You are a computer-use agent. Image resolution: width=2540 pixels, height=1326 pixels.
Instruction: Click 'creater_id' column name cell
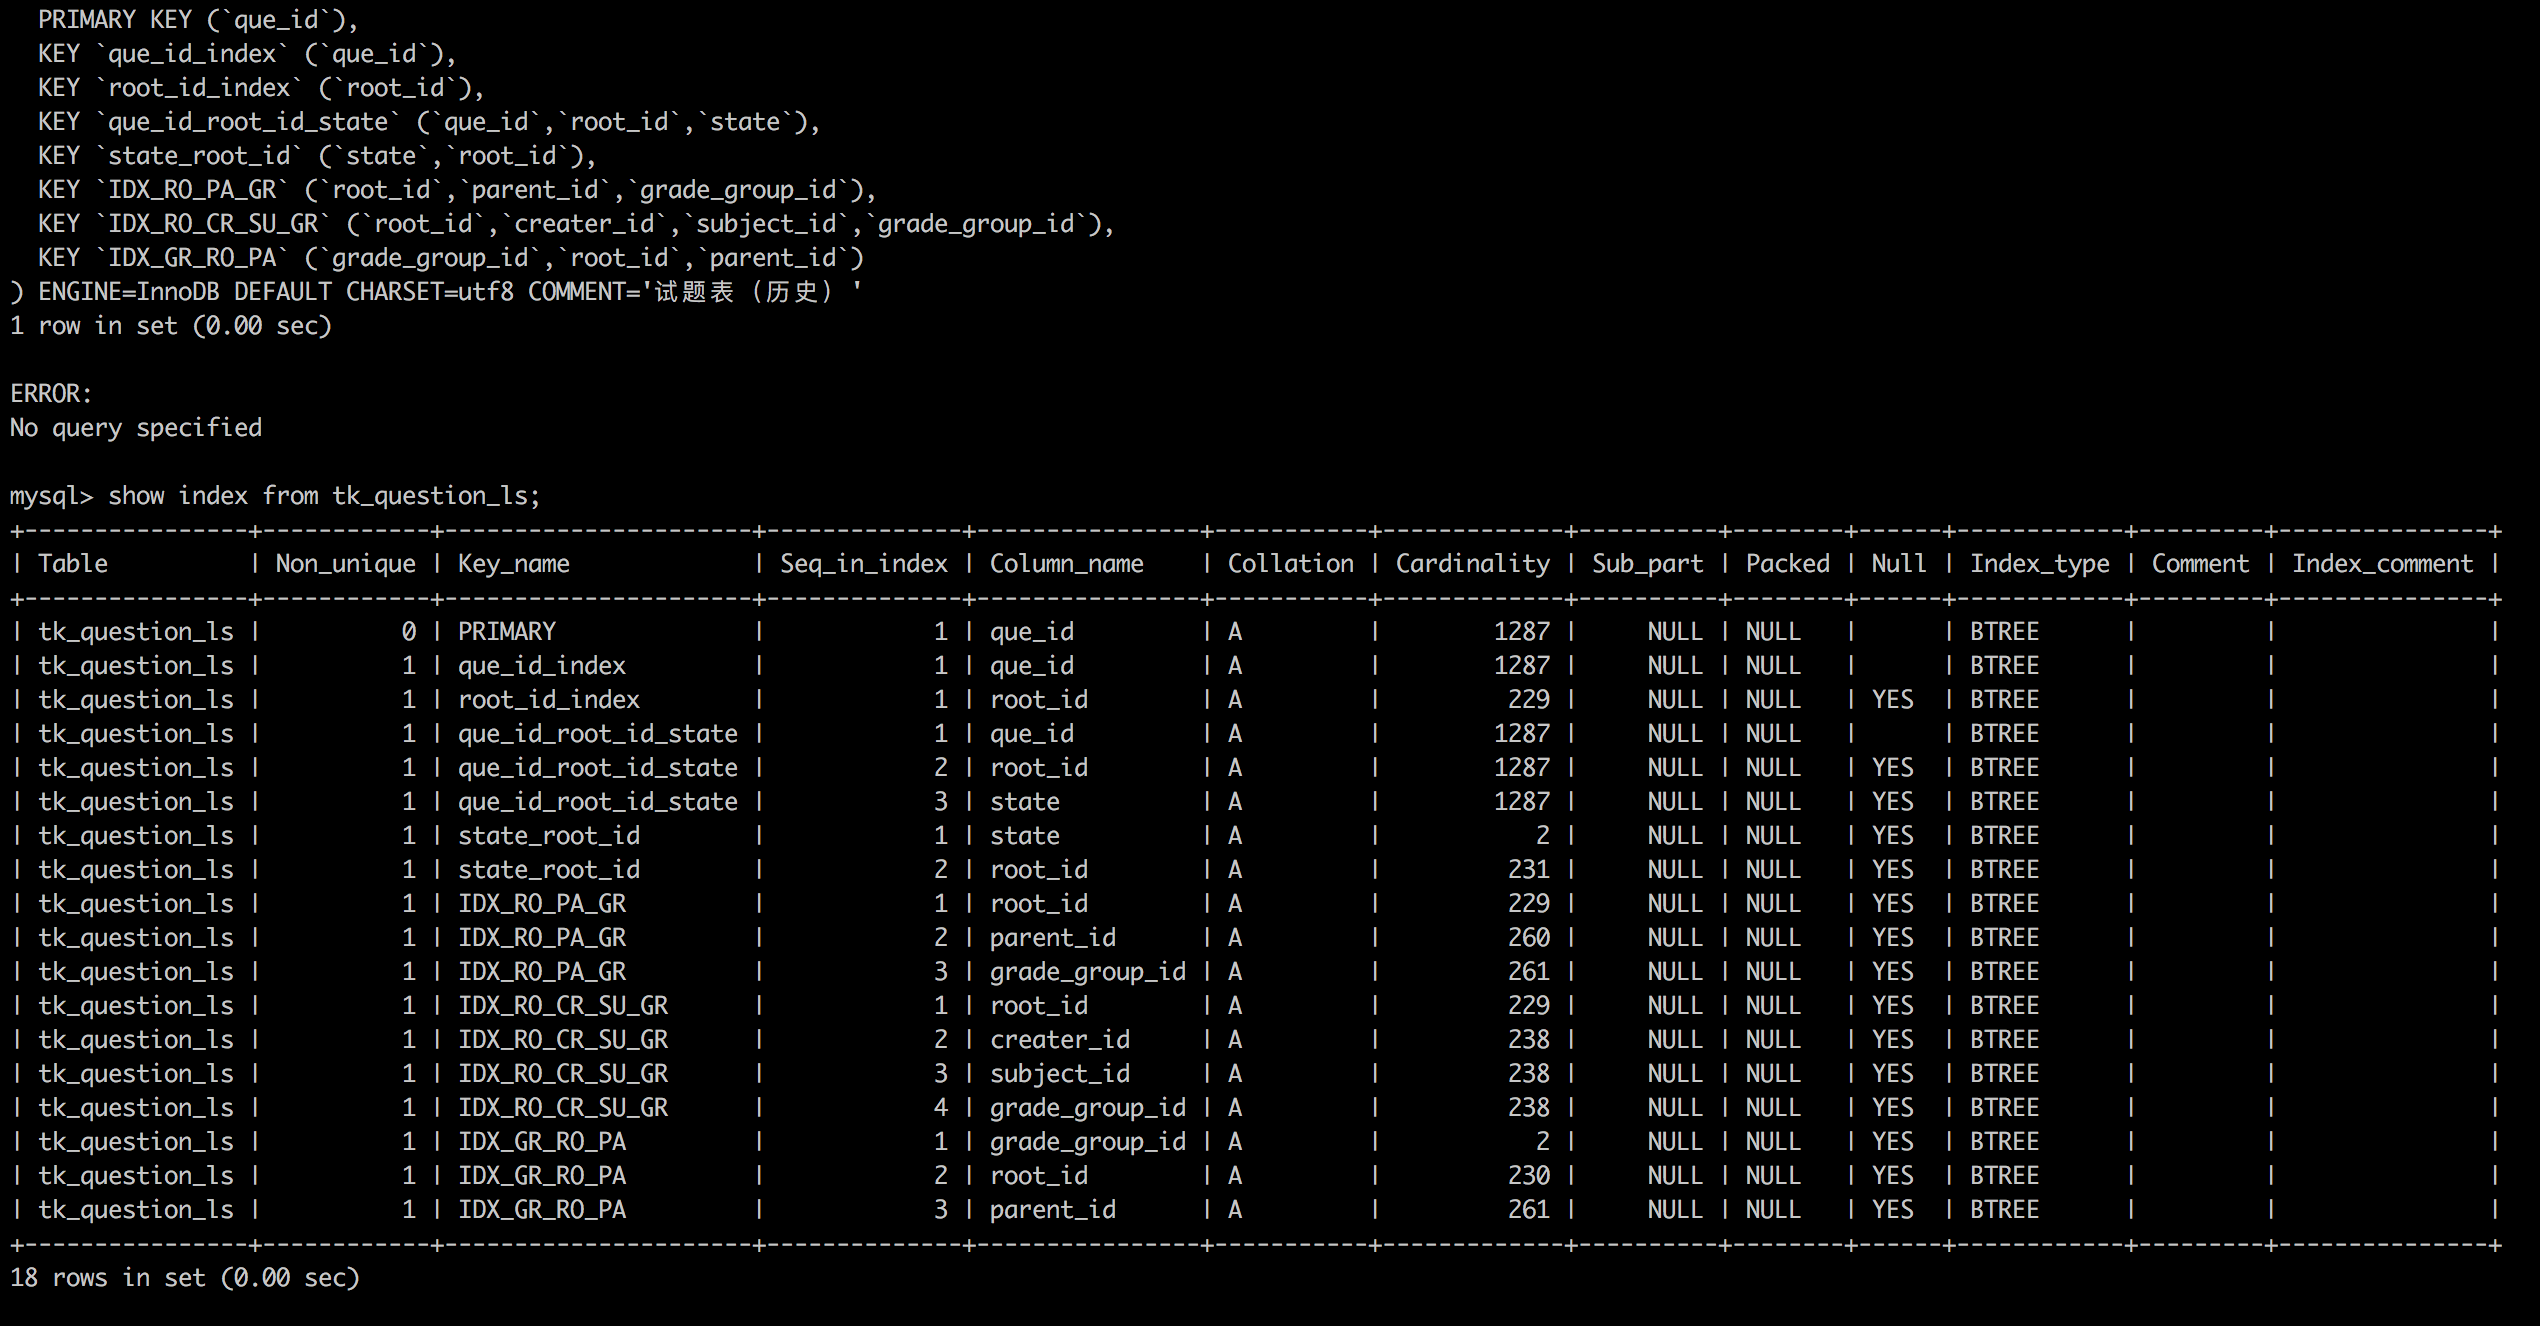[x=1059, y=1040]
